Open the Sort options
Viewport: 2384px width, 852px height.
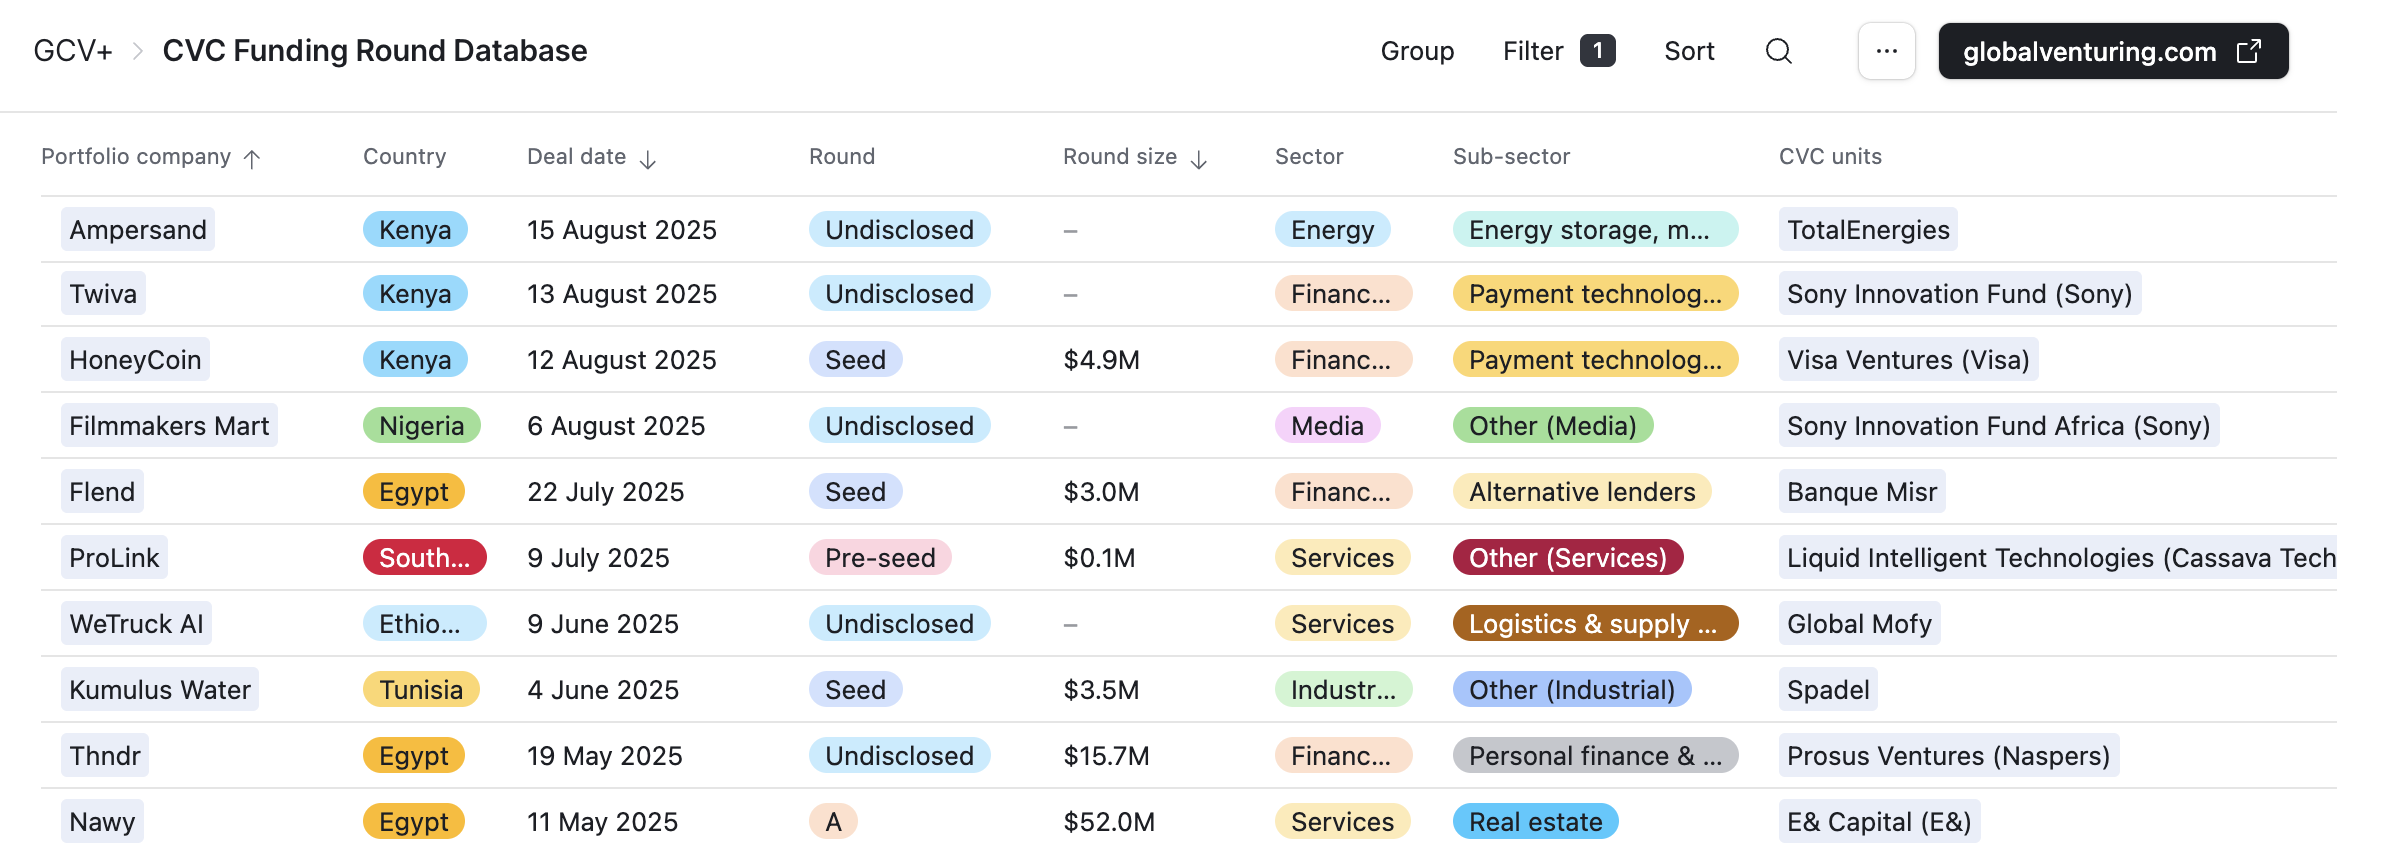pyautogui.click(x=1689, y=51)
